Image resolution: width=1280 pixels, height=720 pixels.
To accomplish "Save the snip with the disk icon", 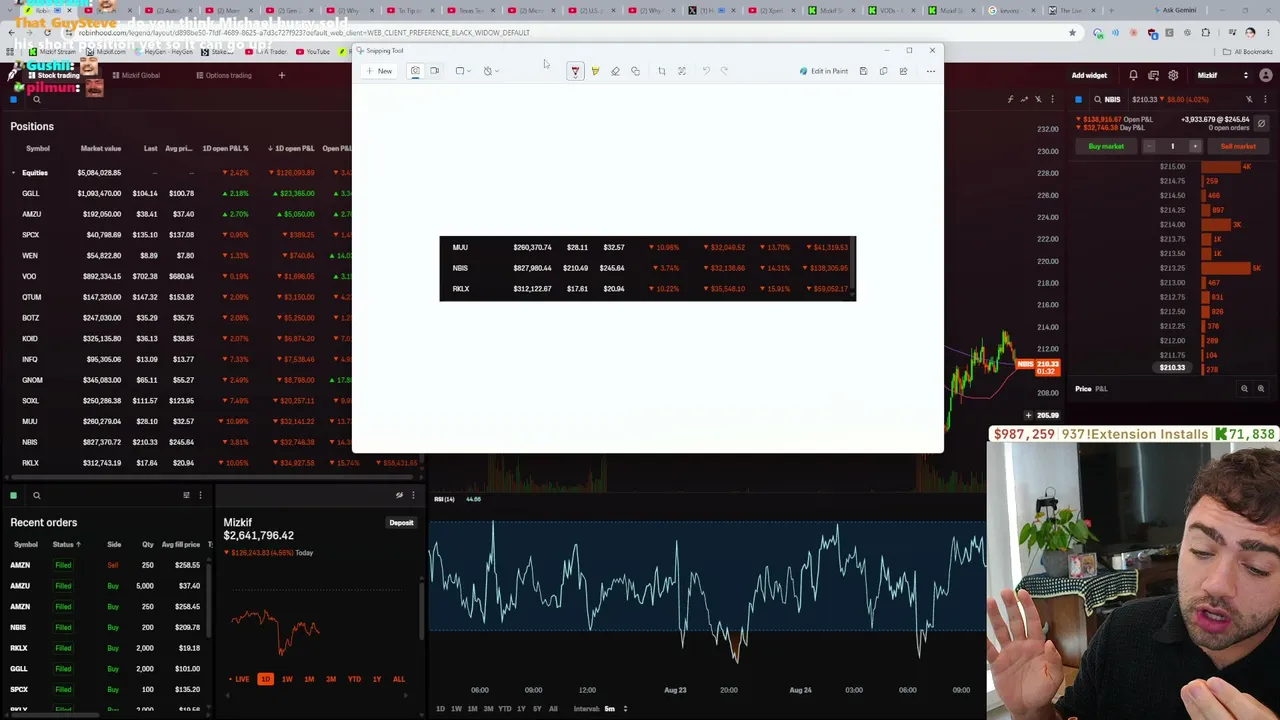I will point(863,71).
